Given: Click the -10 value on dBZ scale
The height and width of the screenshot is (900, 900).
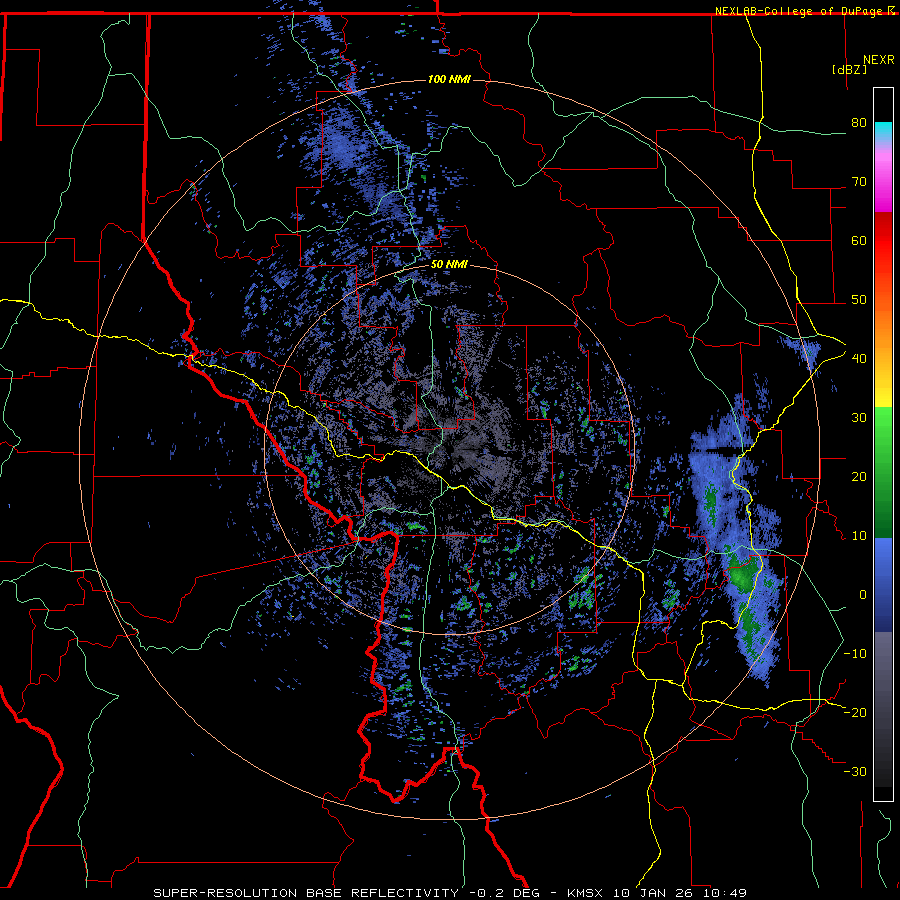Looking at the screenshot, I should pos(855,654).
